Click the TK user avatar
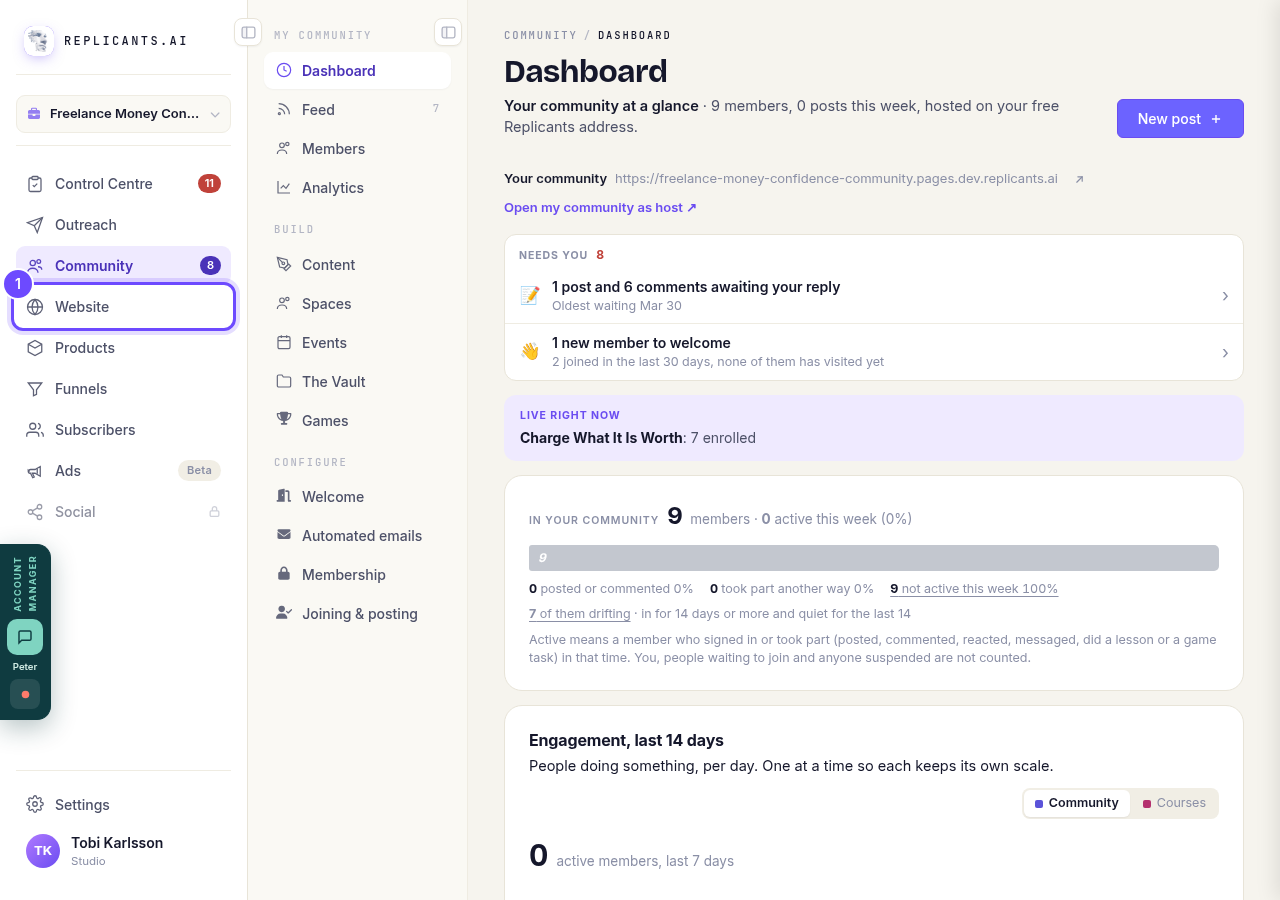This screenshot has width=1280, height=900. [43, 851]
